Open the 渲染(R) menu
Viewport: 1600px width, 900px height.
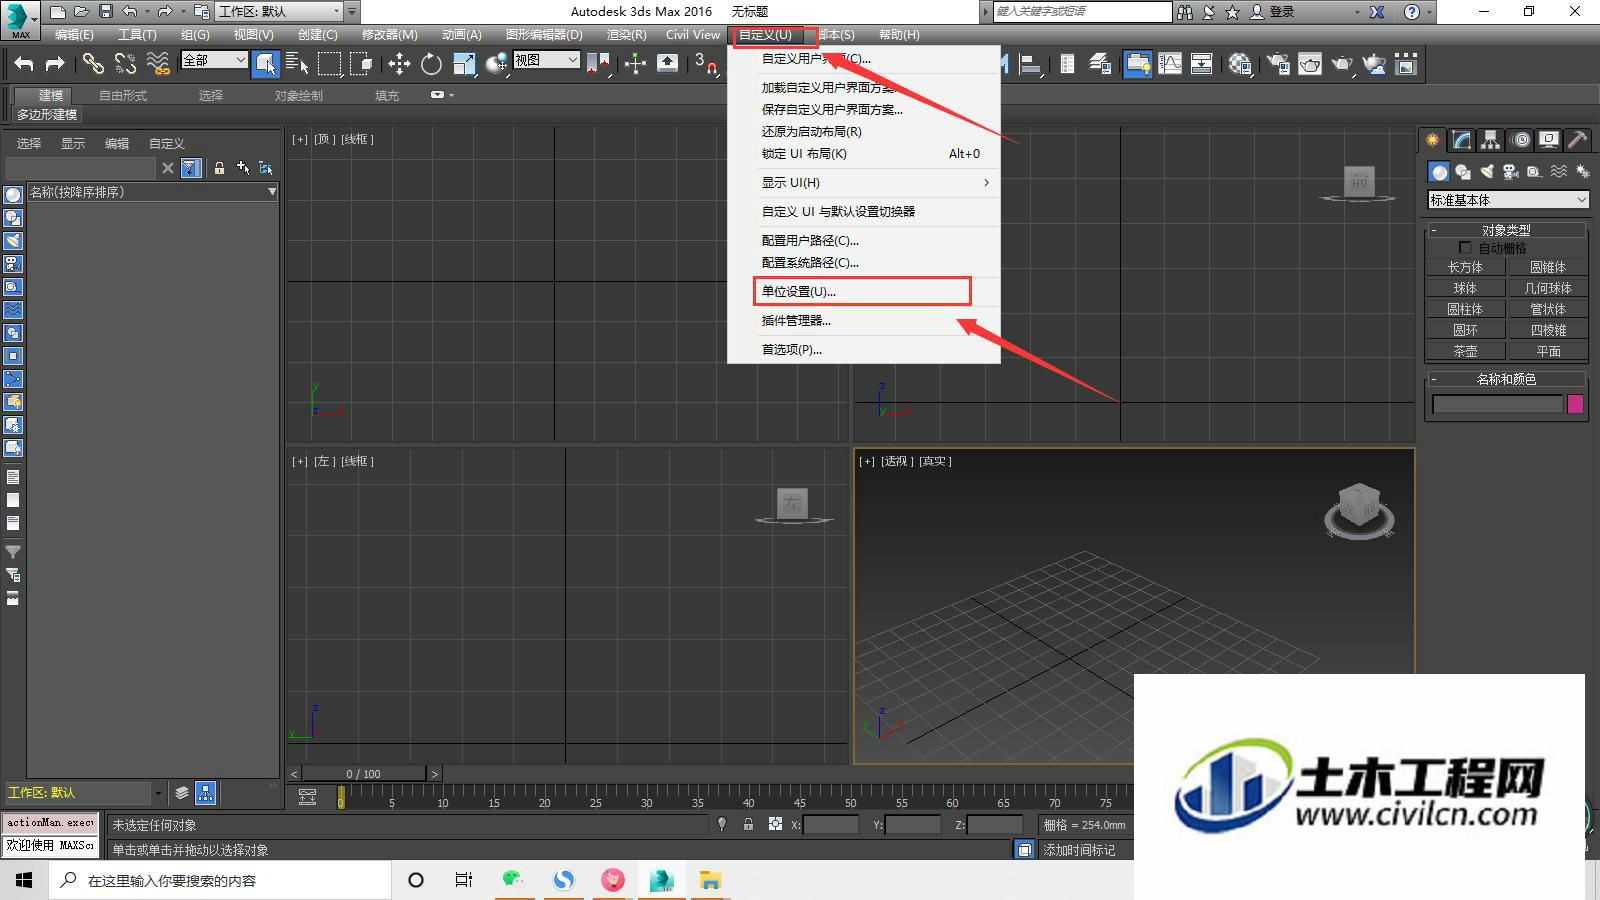click(x=626, y=34)
